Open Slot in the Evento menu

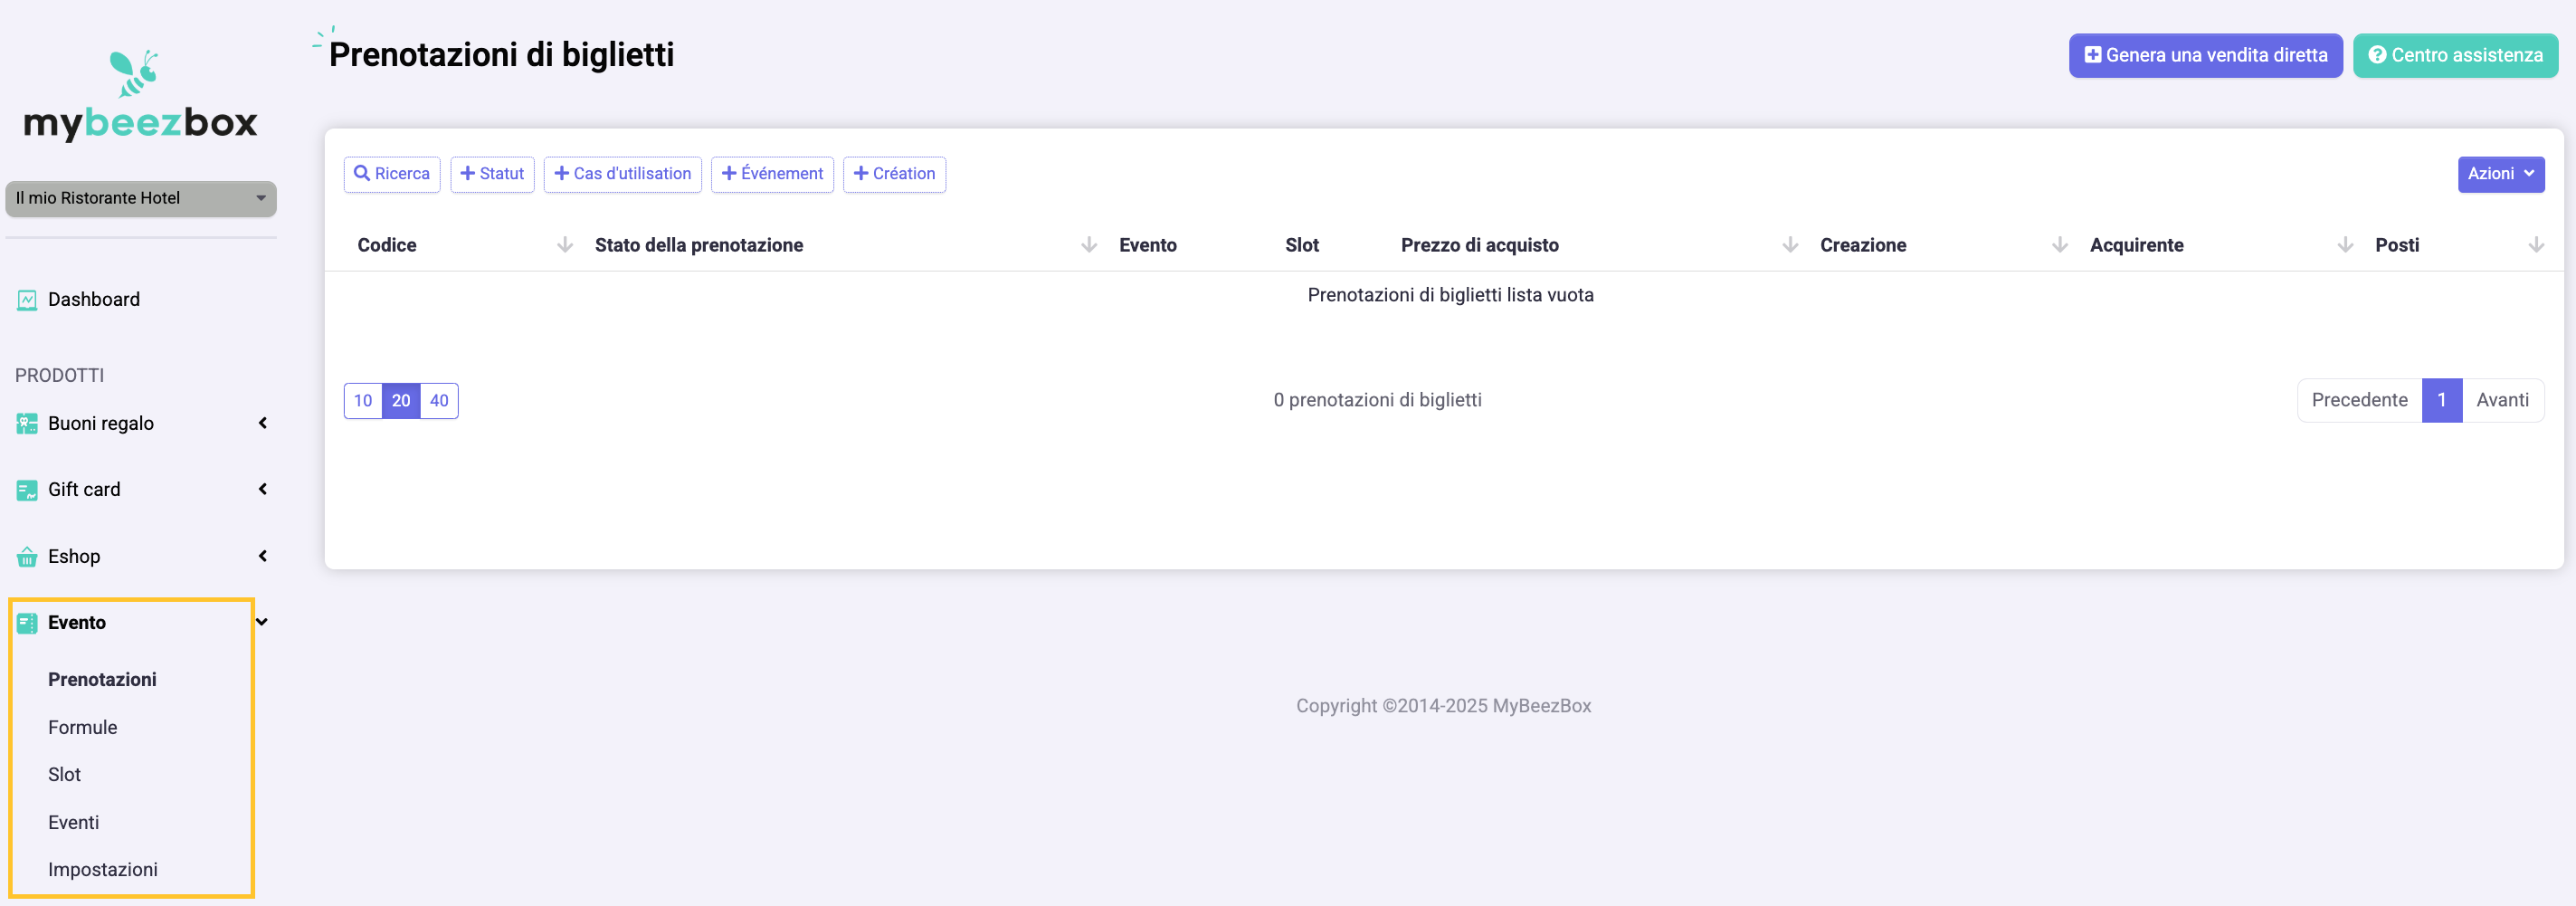coord(64,775)
